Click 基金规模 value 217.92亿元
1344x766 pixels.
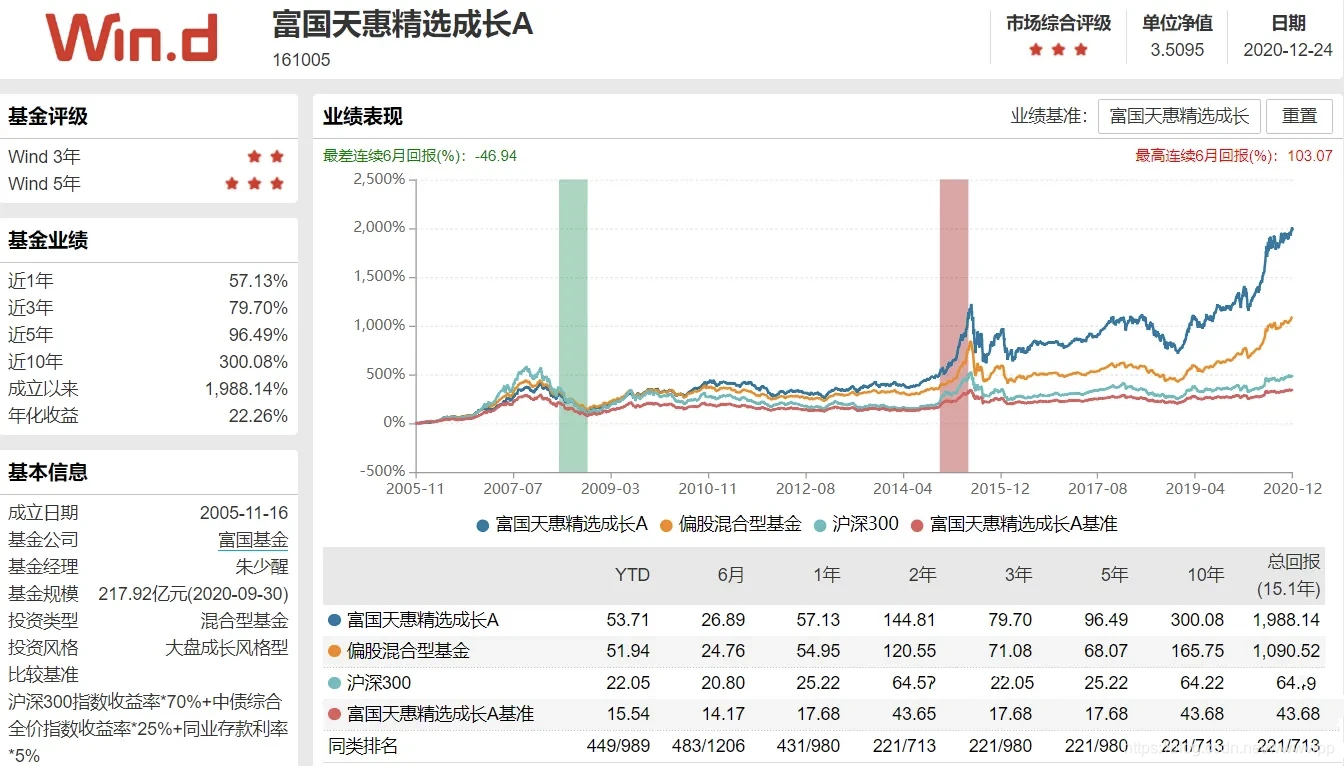click(x=193, y=594)
